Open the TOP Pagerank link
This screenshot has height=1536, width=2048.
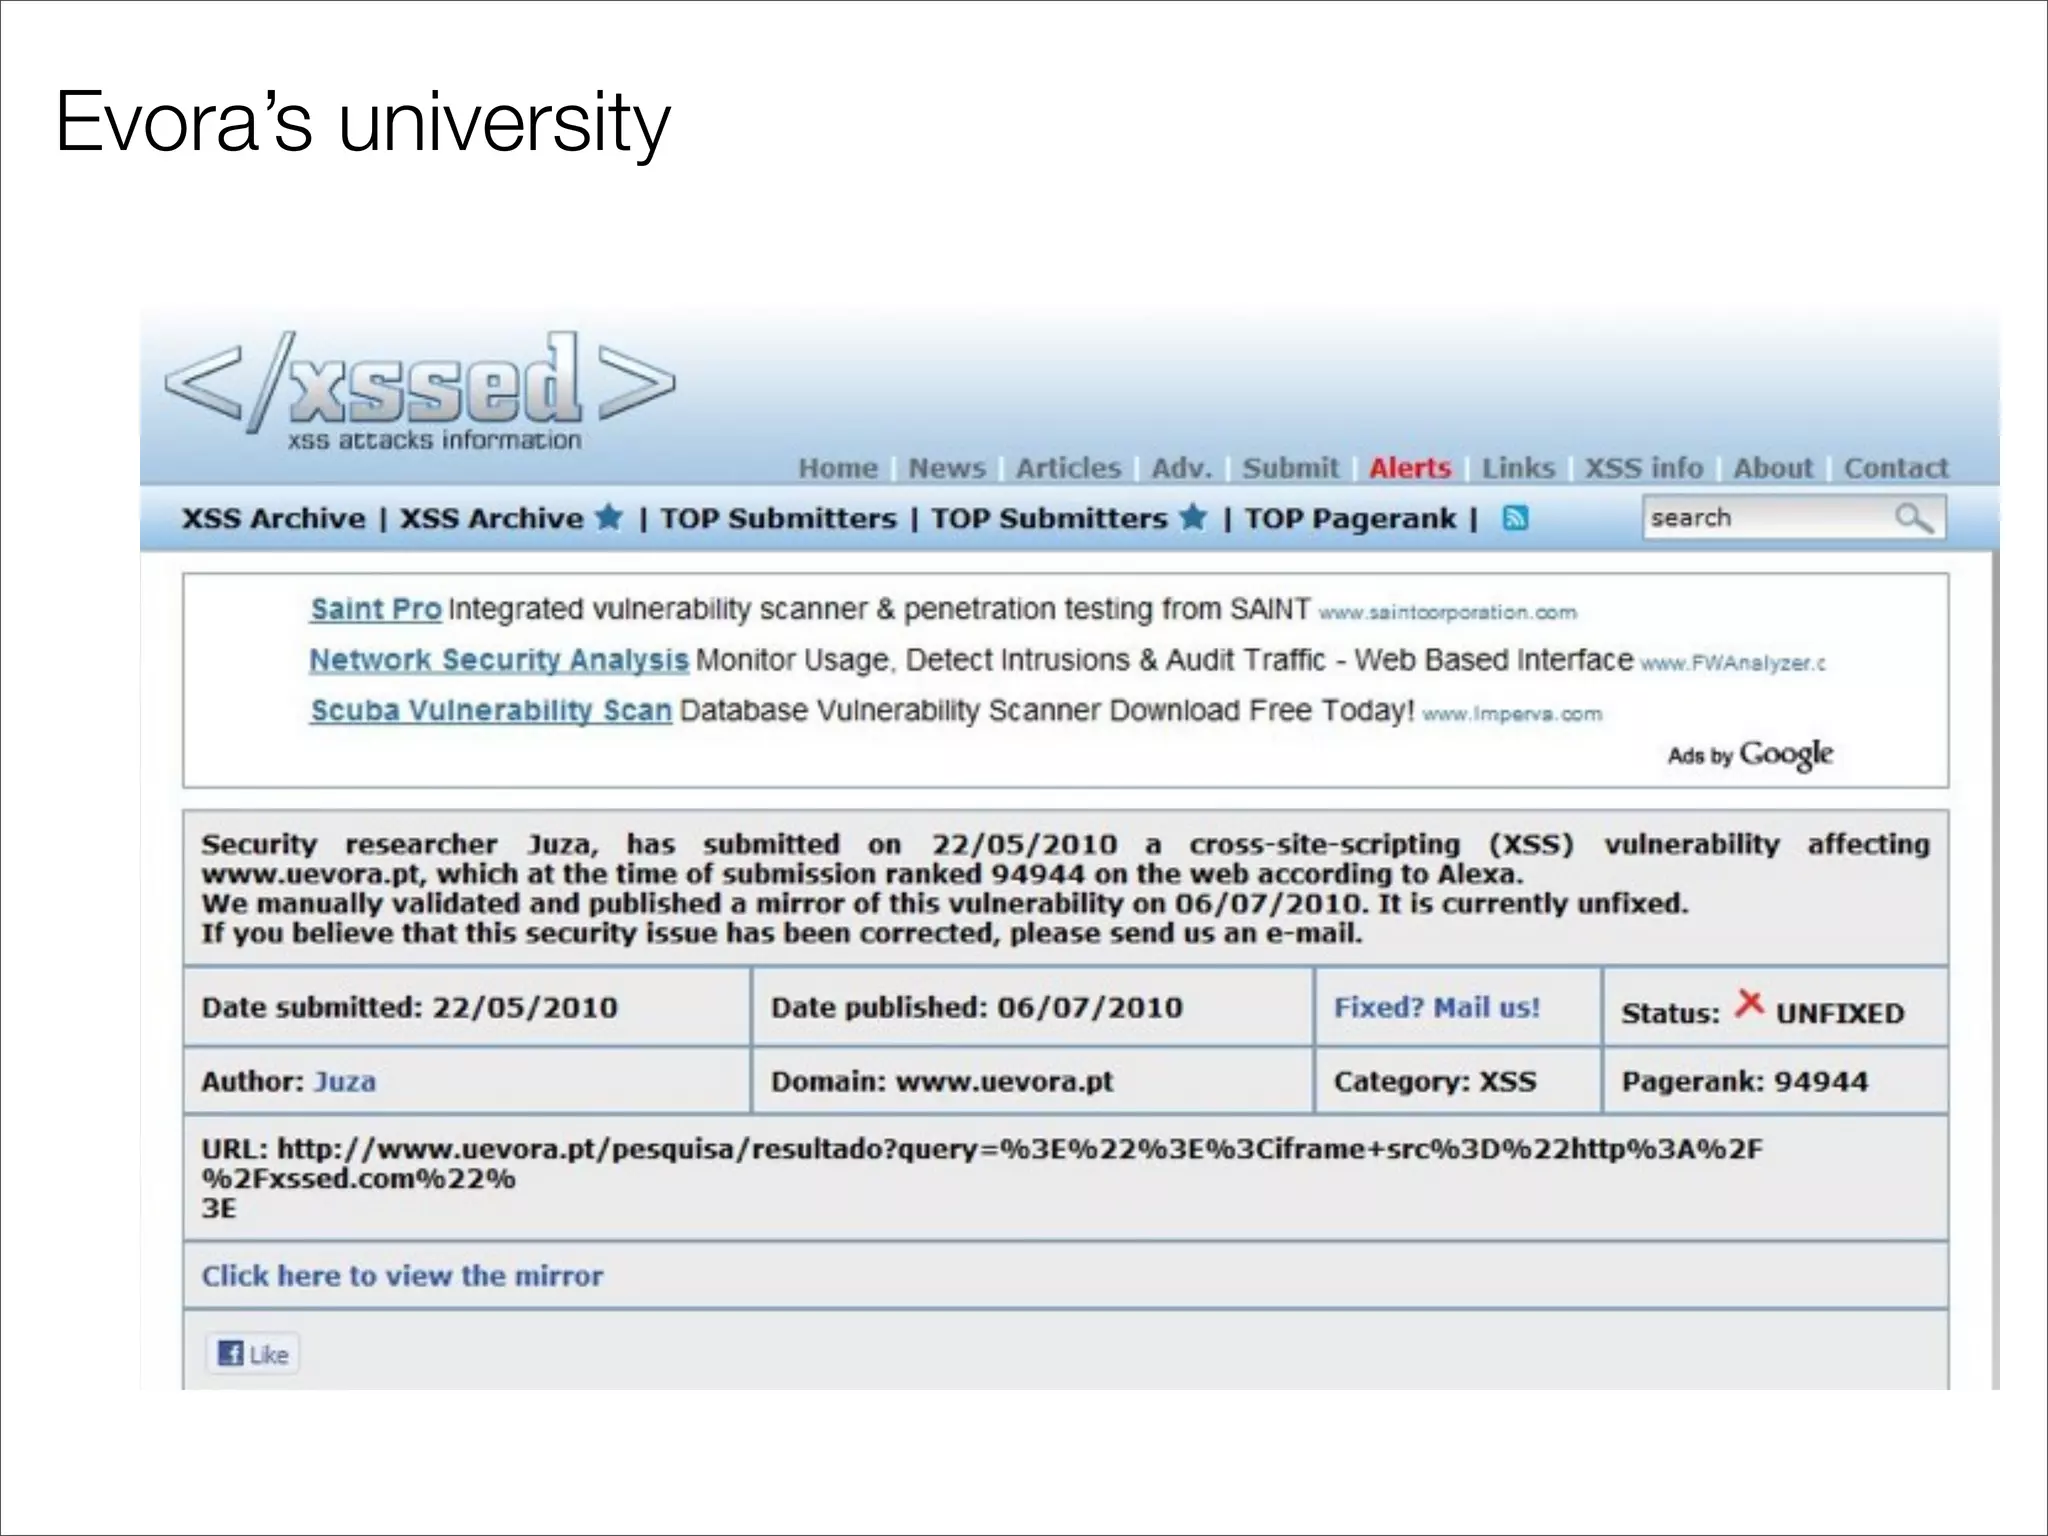click(1350, 518)
